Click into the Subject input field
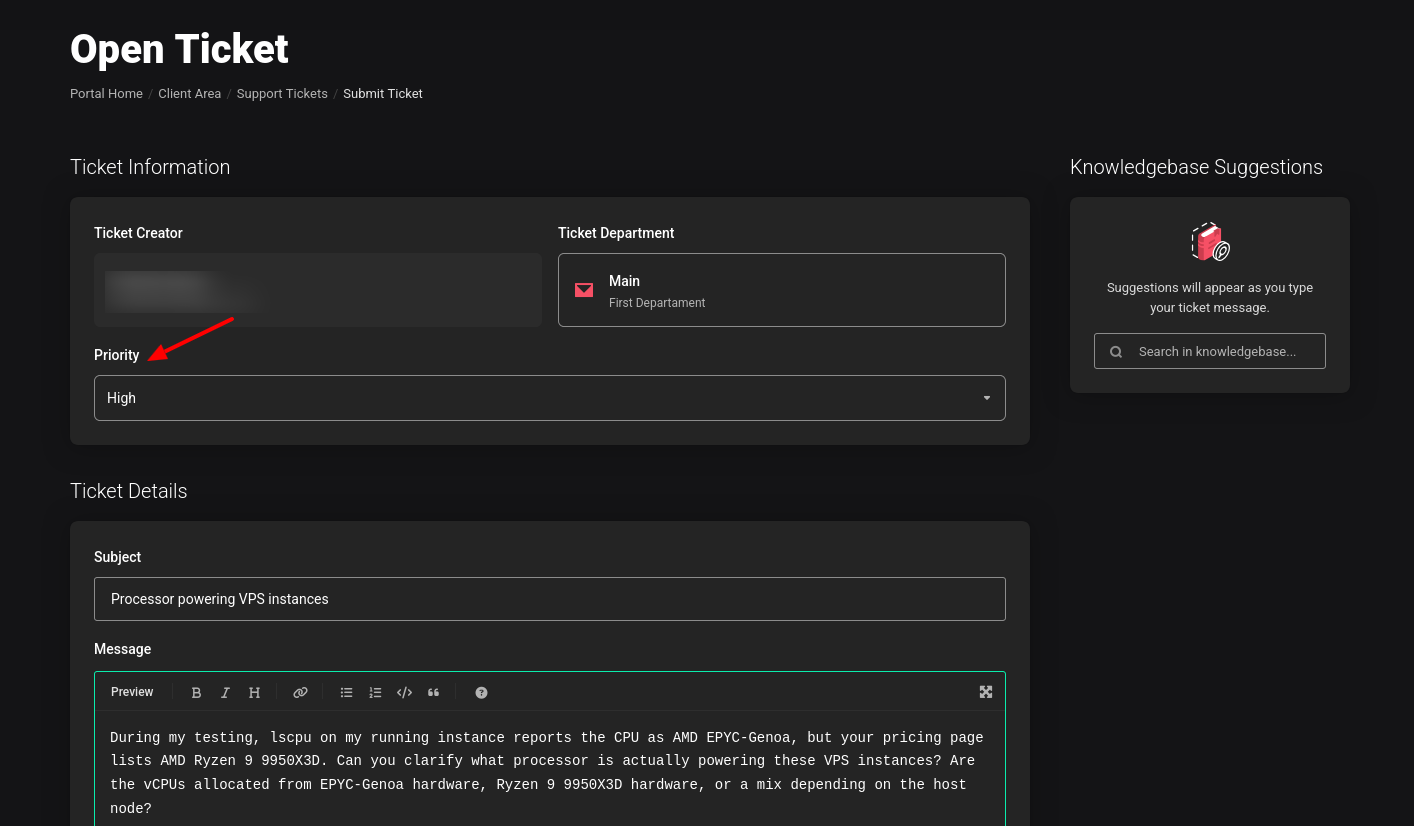This screenshot has height=826, width=1414. 550,599
